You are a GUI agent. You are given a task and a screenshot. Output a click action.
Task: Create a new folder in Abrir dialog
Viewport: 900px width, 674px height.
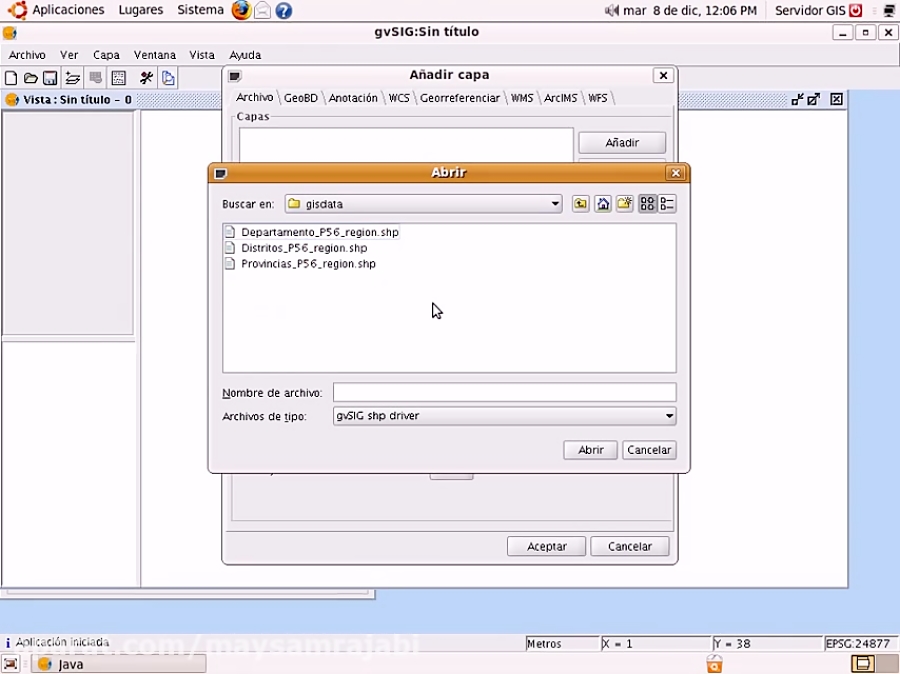click(x=624, y=204)
